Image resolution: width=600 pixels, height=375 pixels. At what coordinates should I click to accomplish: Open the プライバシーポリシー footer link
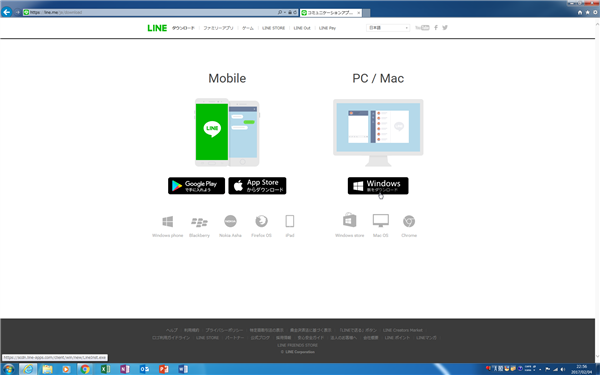[224, 330]
